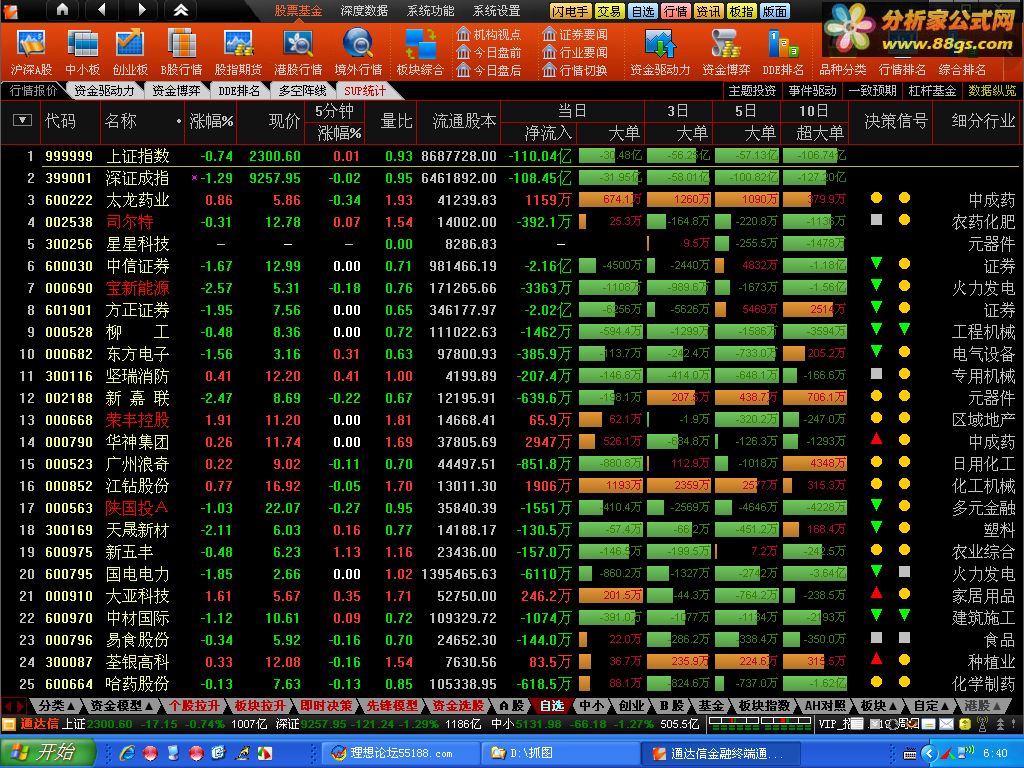Open 板块综合 toolbar icon
The height and width of the screenshot is (768, 1024).
(x=420, y=52)
